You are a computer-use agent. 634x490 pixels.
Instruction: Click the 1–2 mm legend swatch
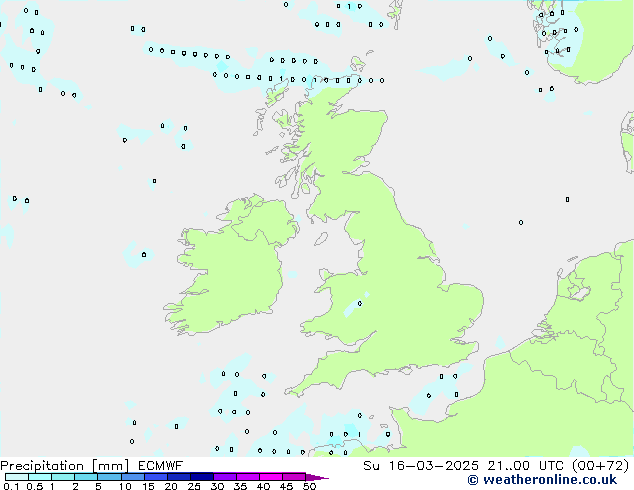[63, 477]
